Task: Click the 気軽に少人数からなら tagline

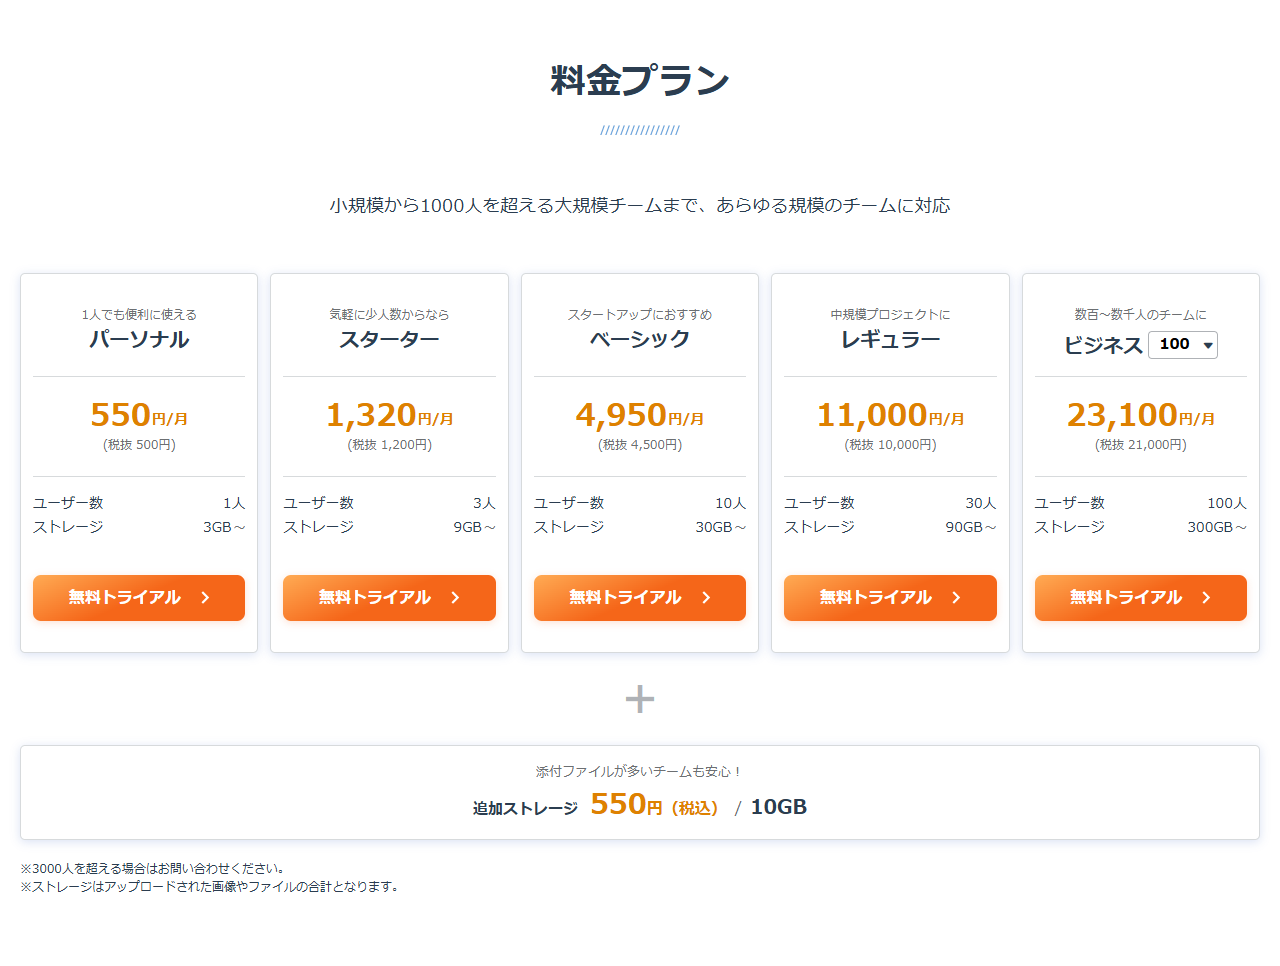Action: 389,314
